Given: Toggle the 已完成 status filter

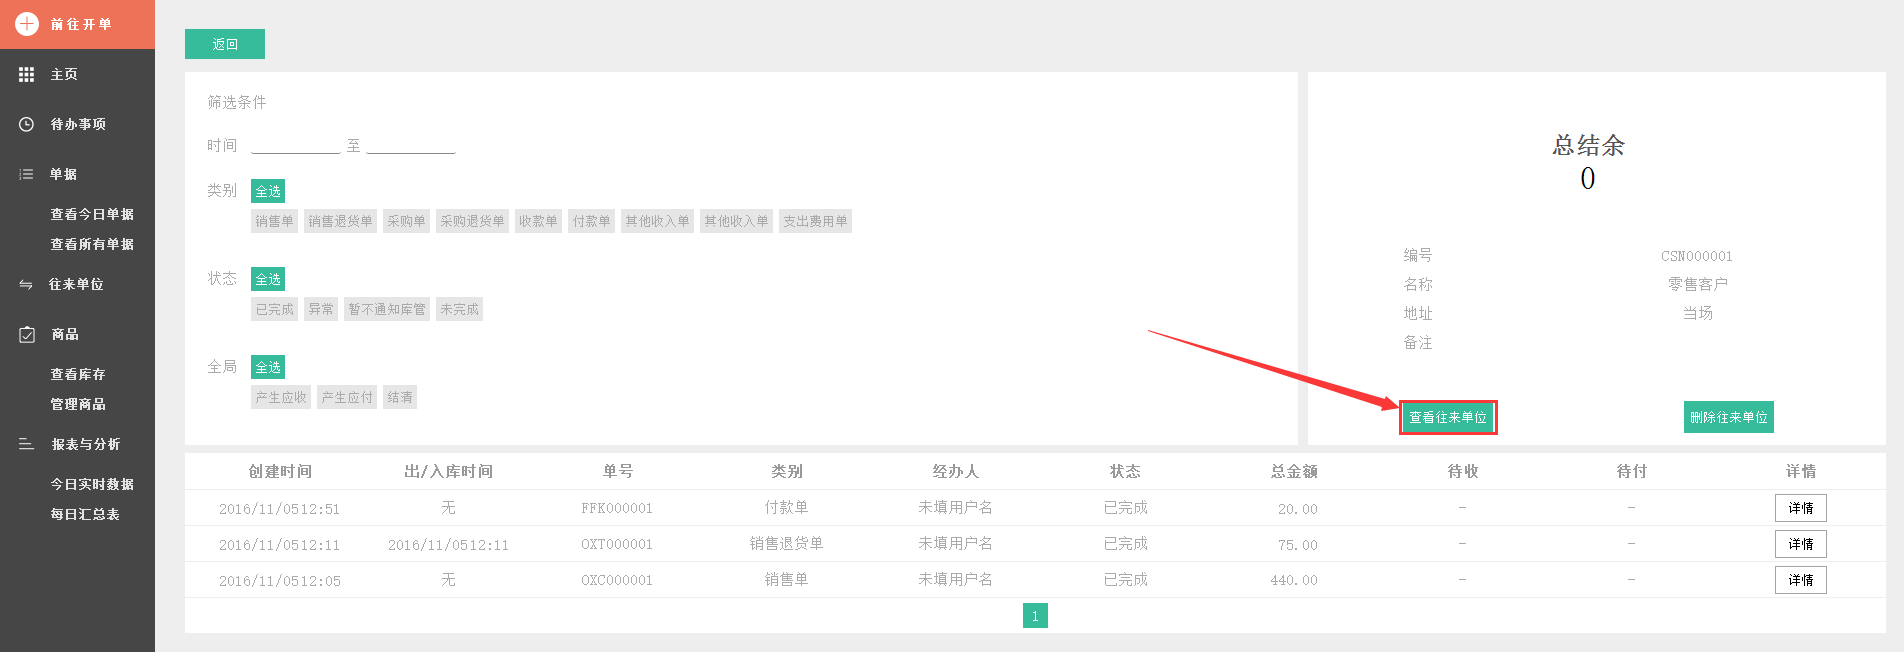Looking at the screenshot, I should (x=274, y=309).
